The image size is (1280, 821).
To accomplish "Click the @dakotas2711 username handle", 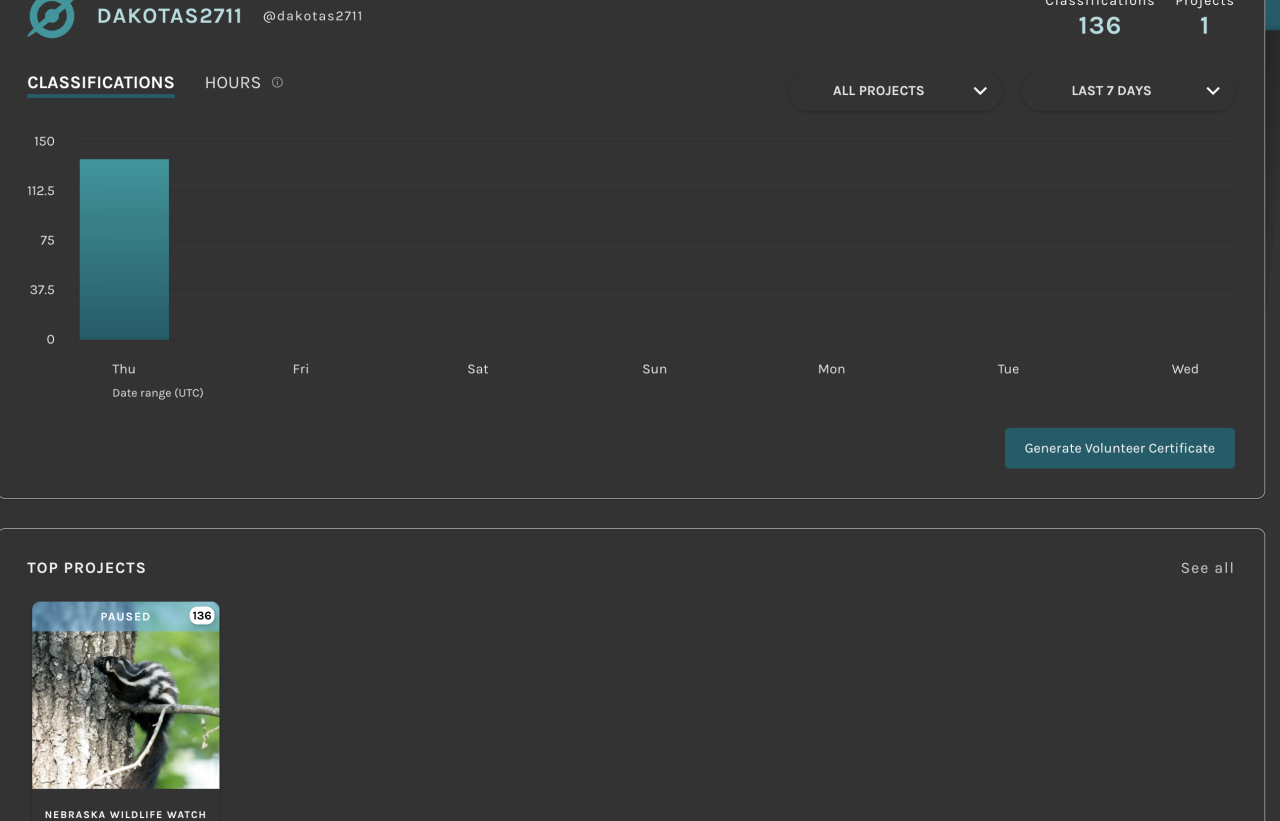I will click(x=313, y=16).
